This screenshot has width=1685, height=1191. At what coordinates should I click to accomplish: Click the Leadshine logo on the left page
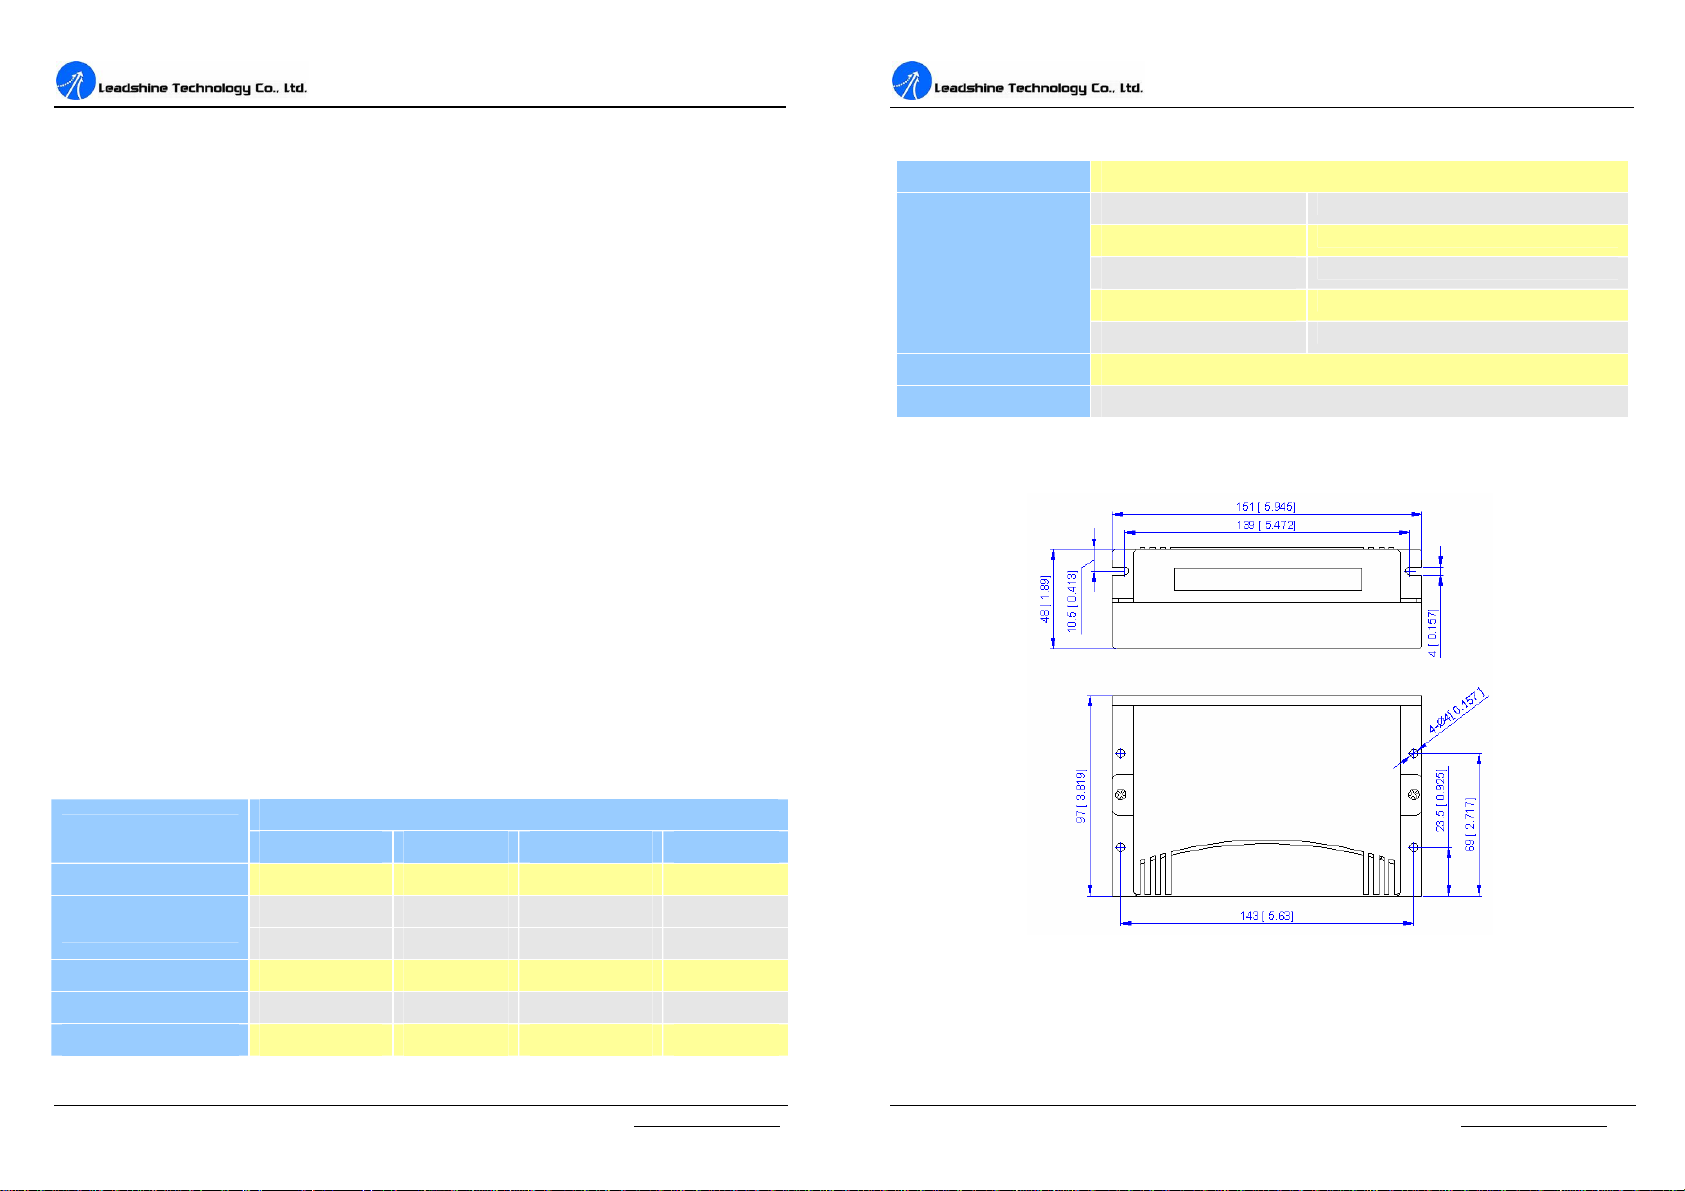point(75,81)
